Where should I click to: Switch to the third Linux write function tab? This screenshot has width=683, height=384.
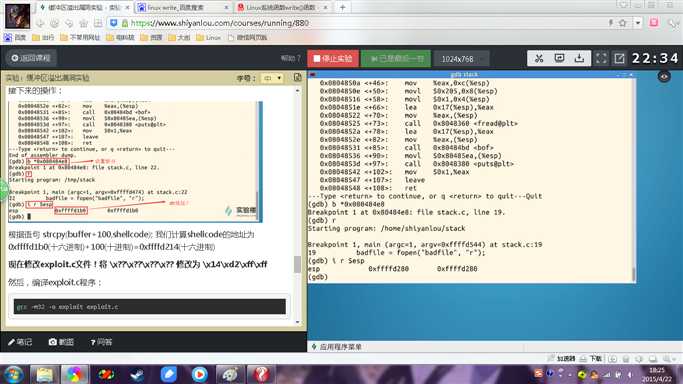point(283,7)
